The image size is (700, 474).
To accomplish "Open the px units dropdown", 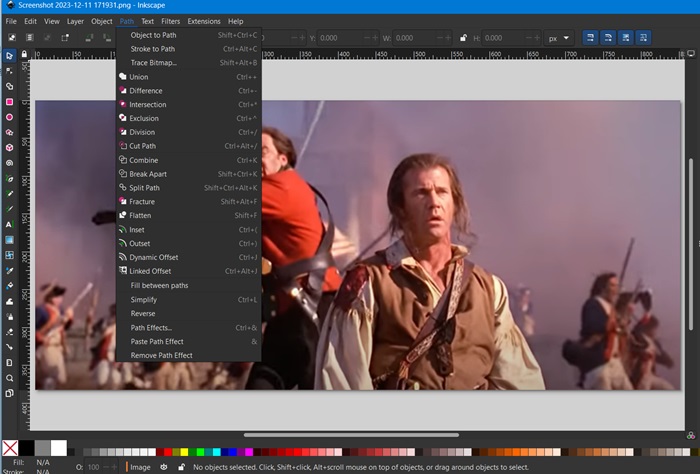I will (558, 38).
